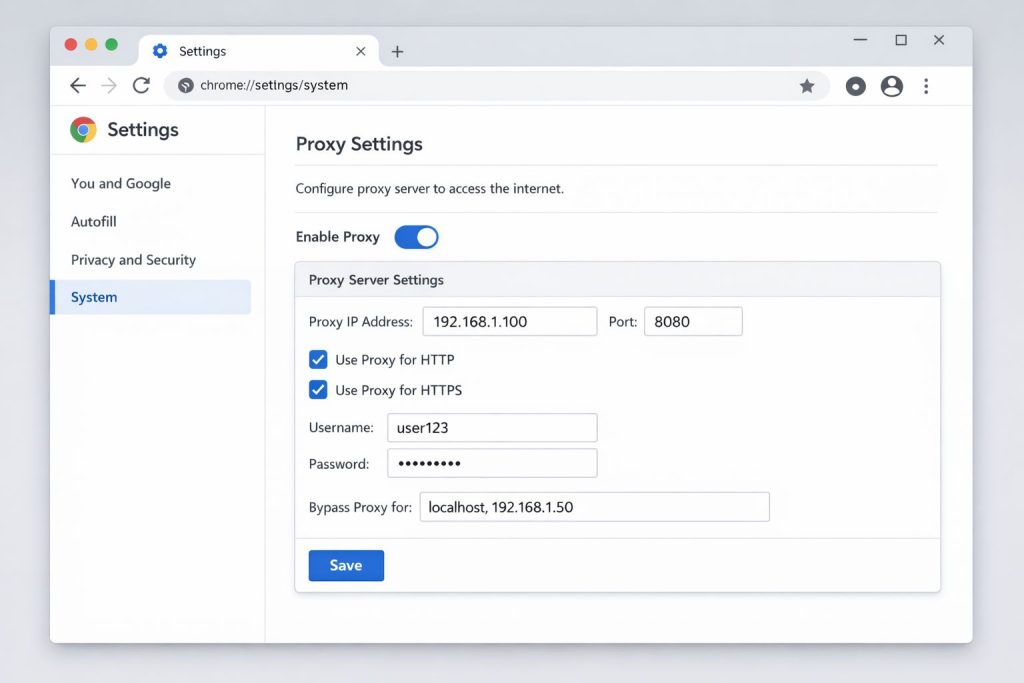Go back with the back arrow

(78, 86)
